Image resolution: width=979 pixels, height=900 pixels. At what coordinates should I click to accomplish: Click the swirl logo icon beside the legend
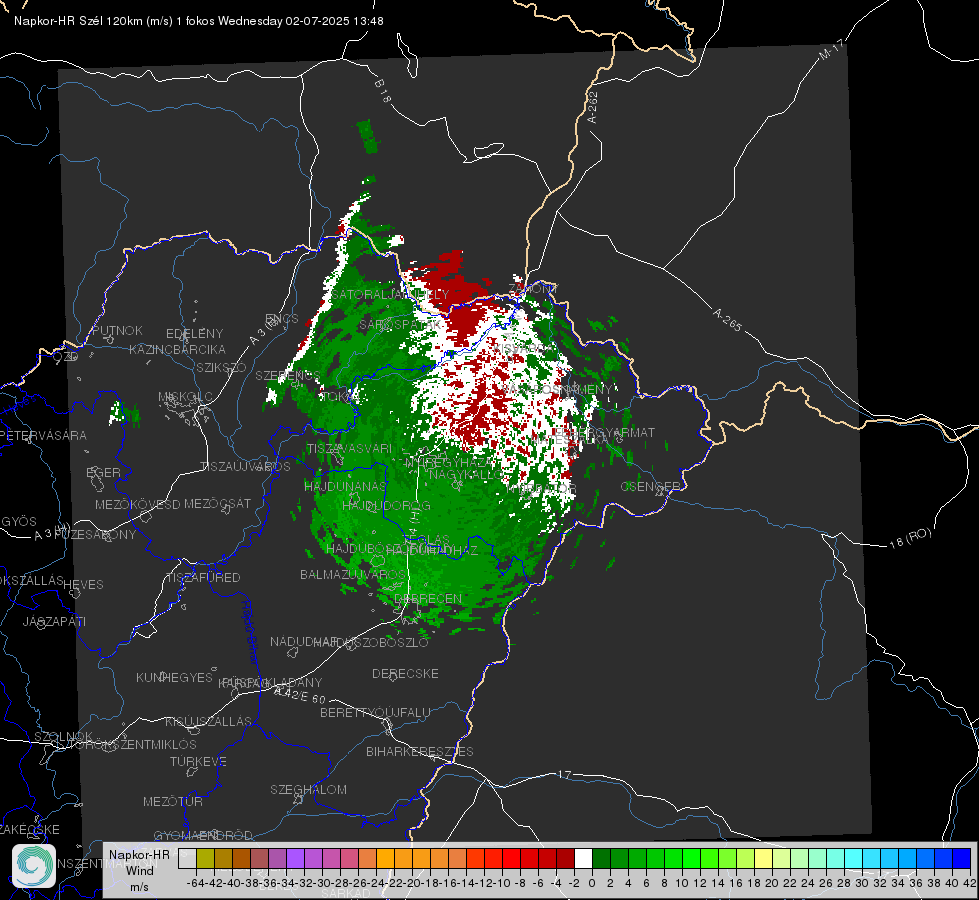click(x=34, y=866)
